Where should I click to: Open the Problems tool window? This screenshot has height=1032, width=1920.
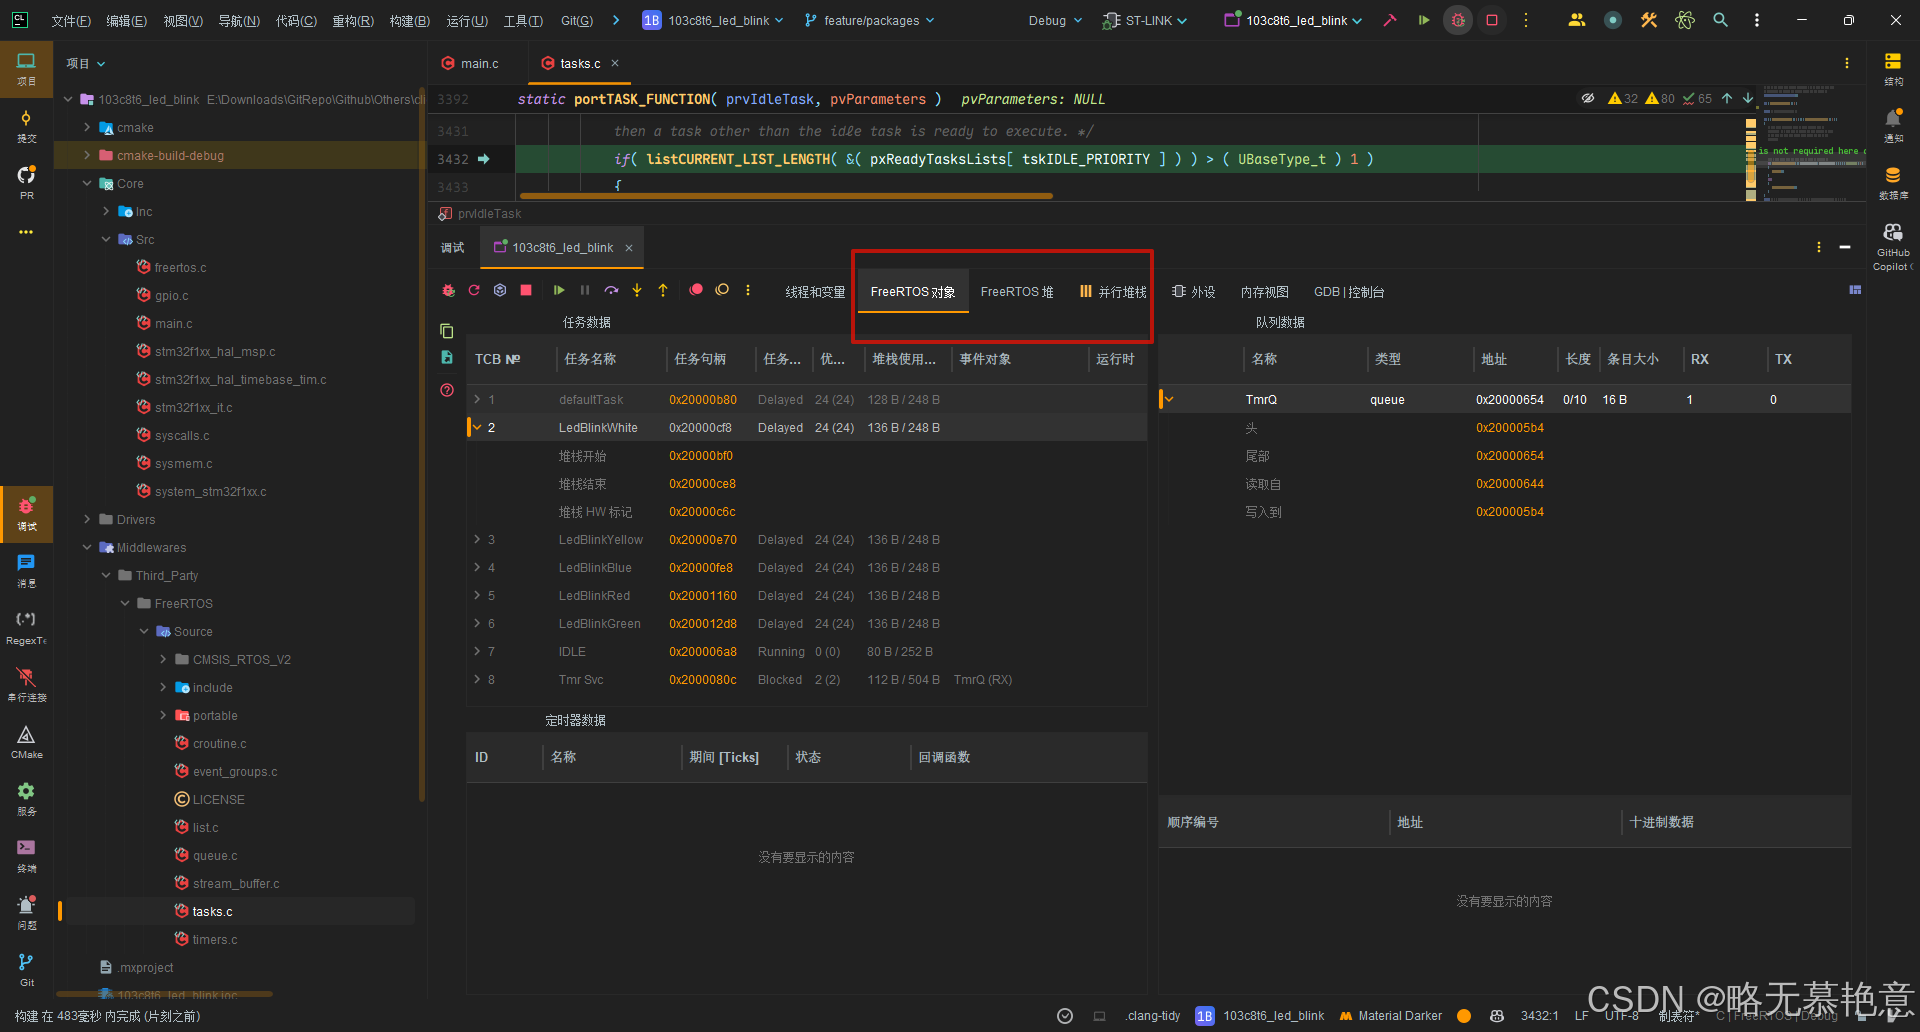point(26,913)
